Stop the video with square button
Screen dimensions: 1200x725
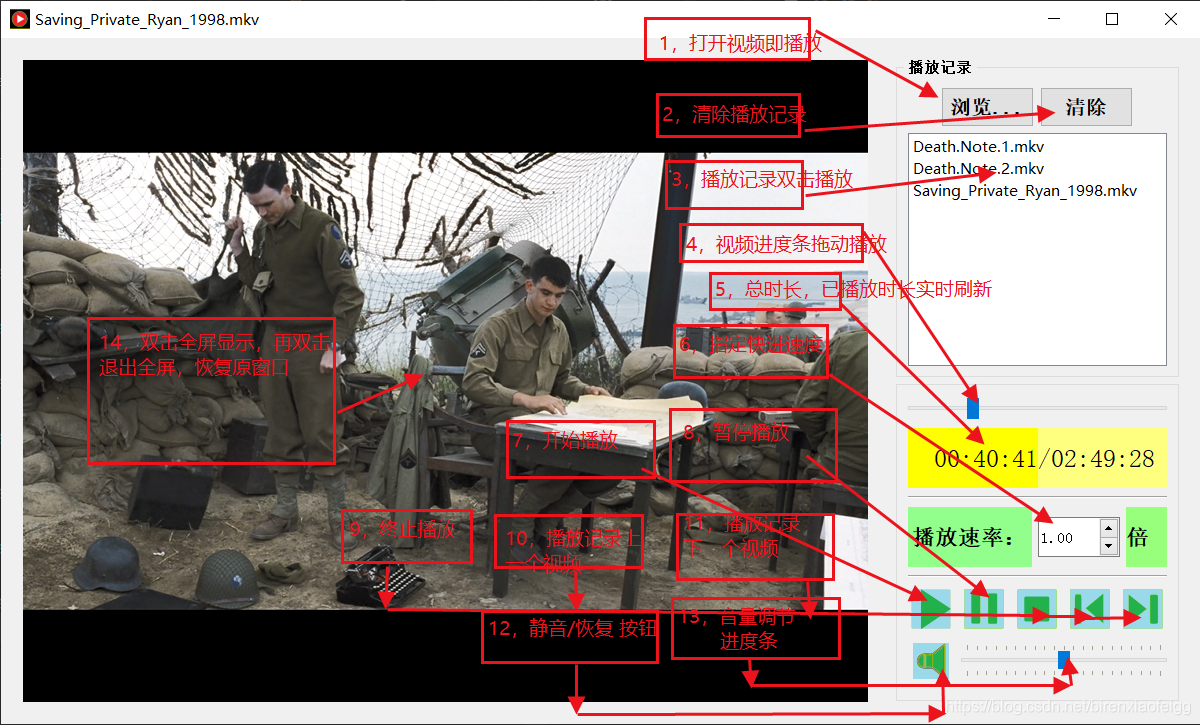click(1037, 609)
